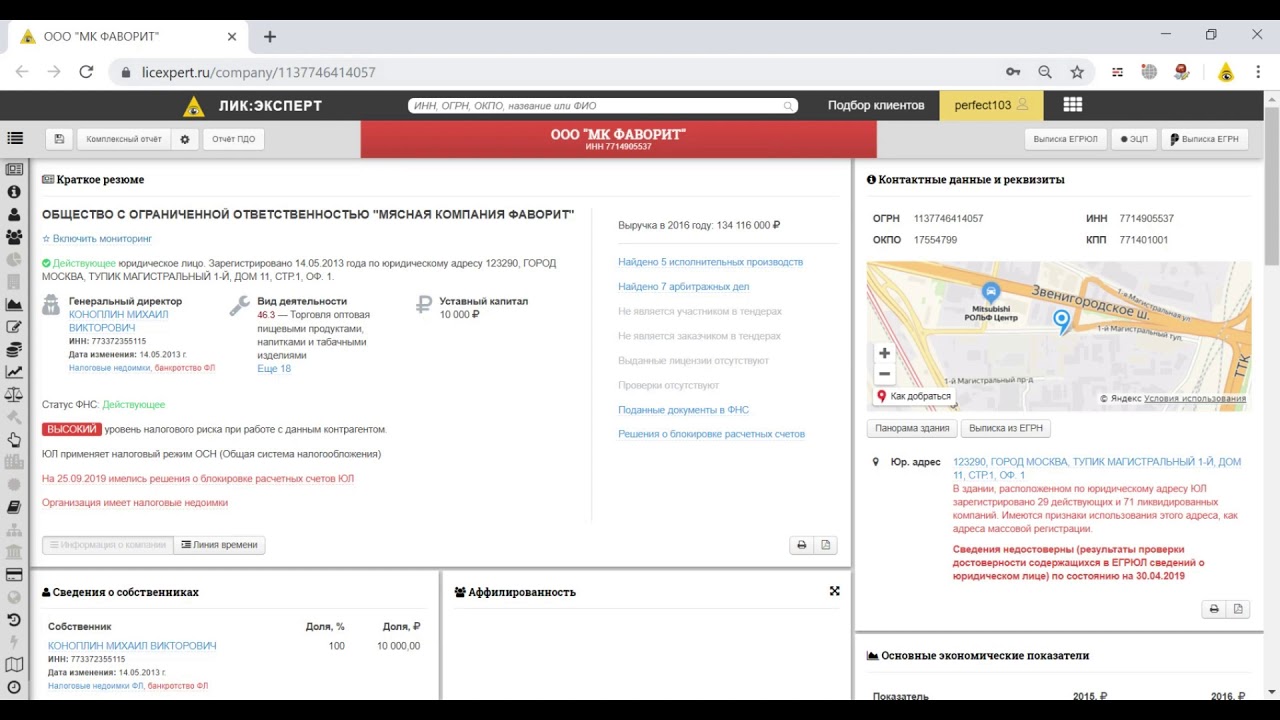The height and width of the screenshot is (720, 1280).
Task: Open the Chrome three-dot menu
Action: [x=1257, y=72]
